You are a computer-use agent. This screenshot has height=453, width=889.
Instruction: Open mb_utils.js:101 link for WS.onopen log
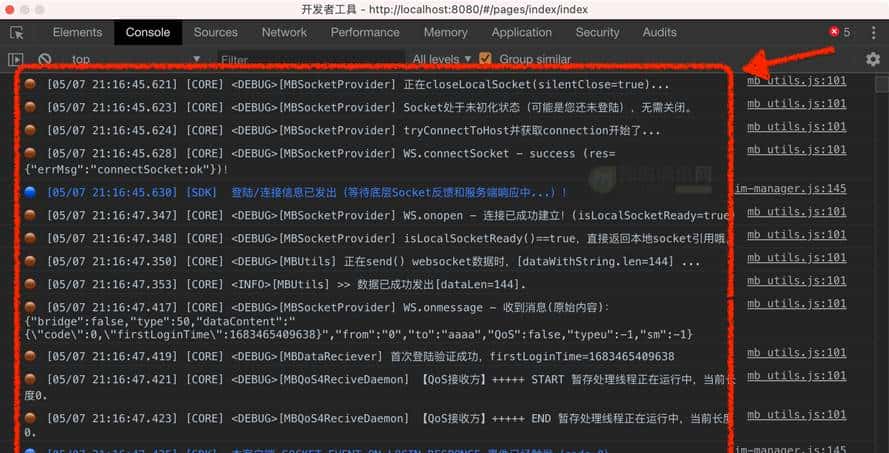click(797, 211)
